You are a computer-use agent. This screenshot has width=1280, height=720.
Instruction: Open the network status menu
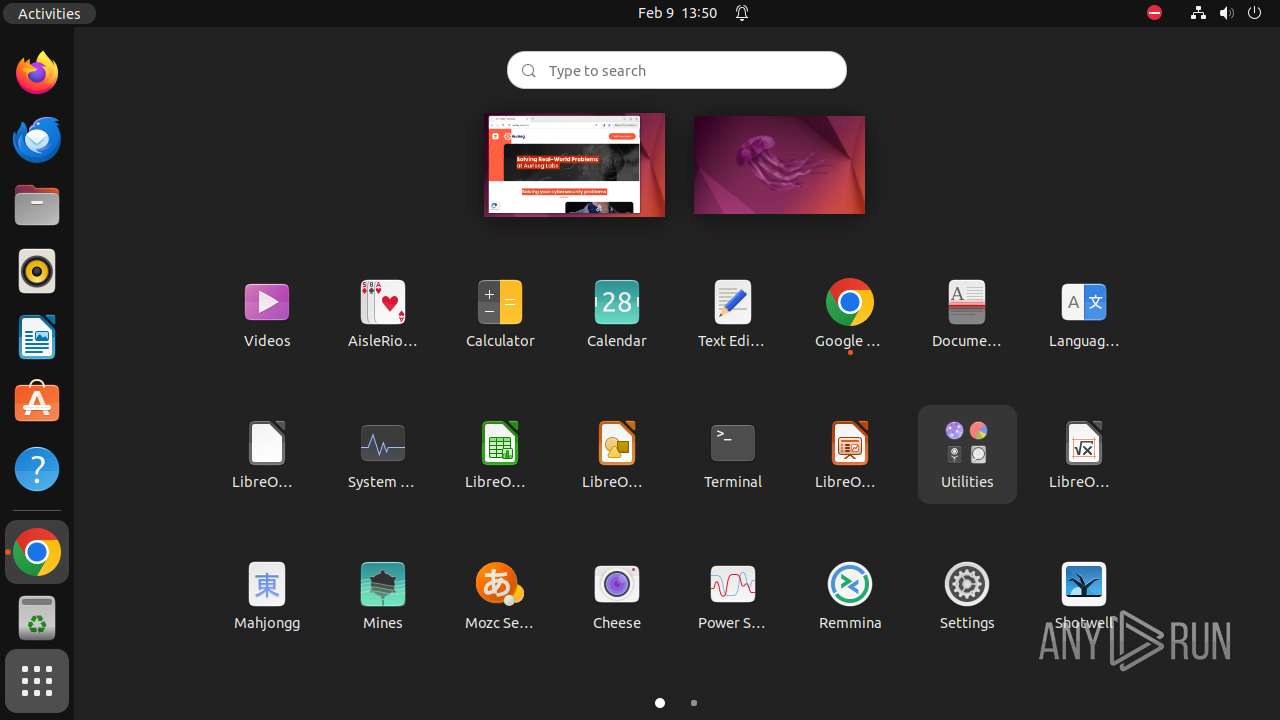pos(1198,13)
